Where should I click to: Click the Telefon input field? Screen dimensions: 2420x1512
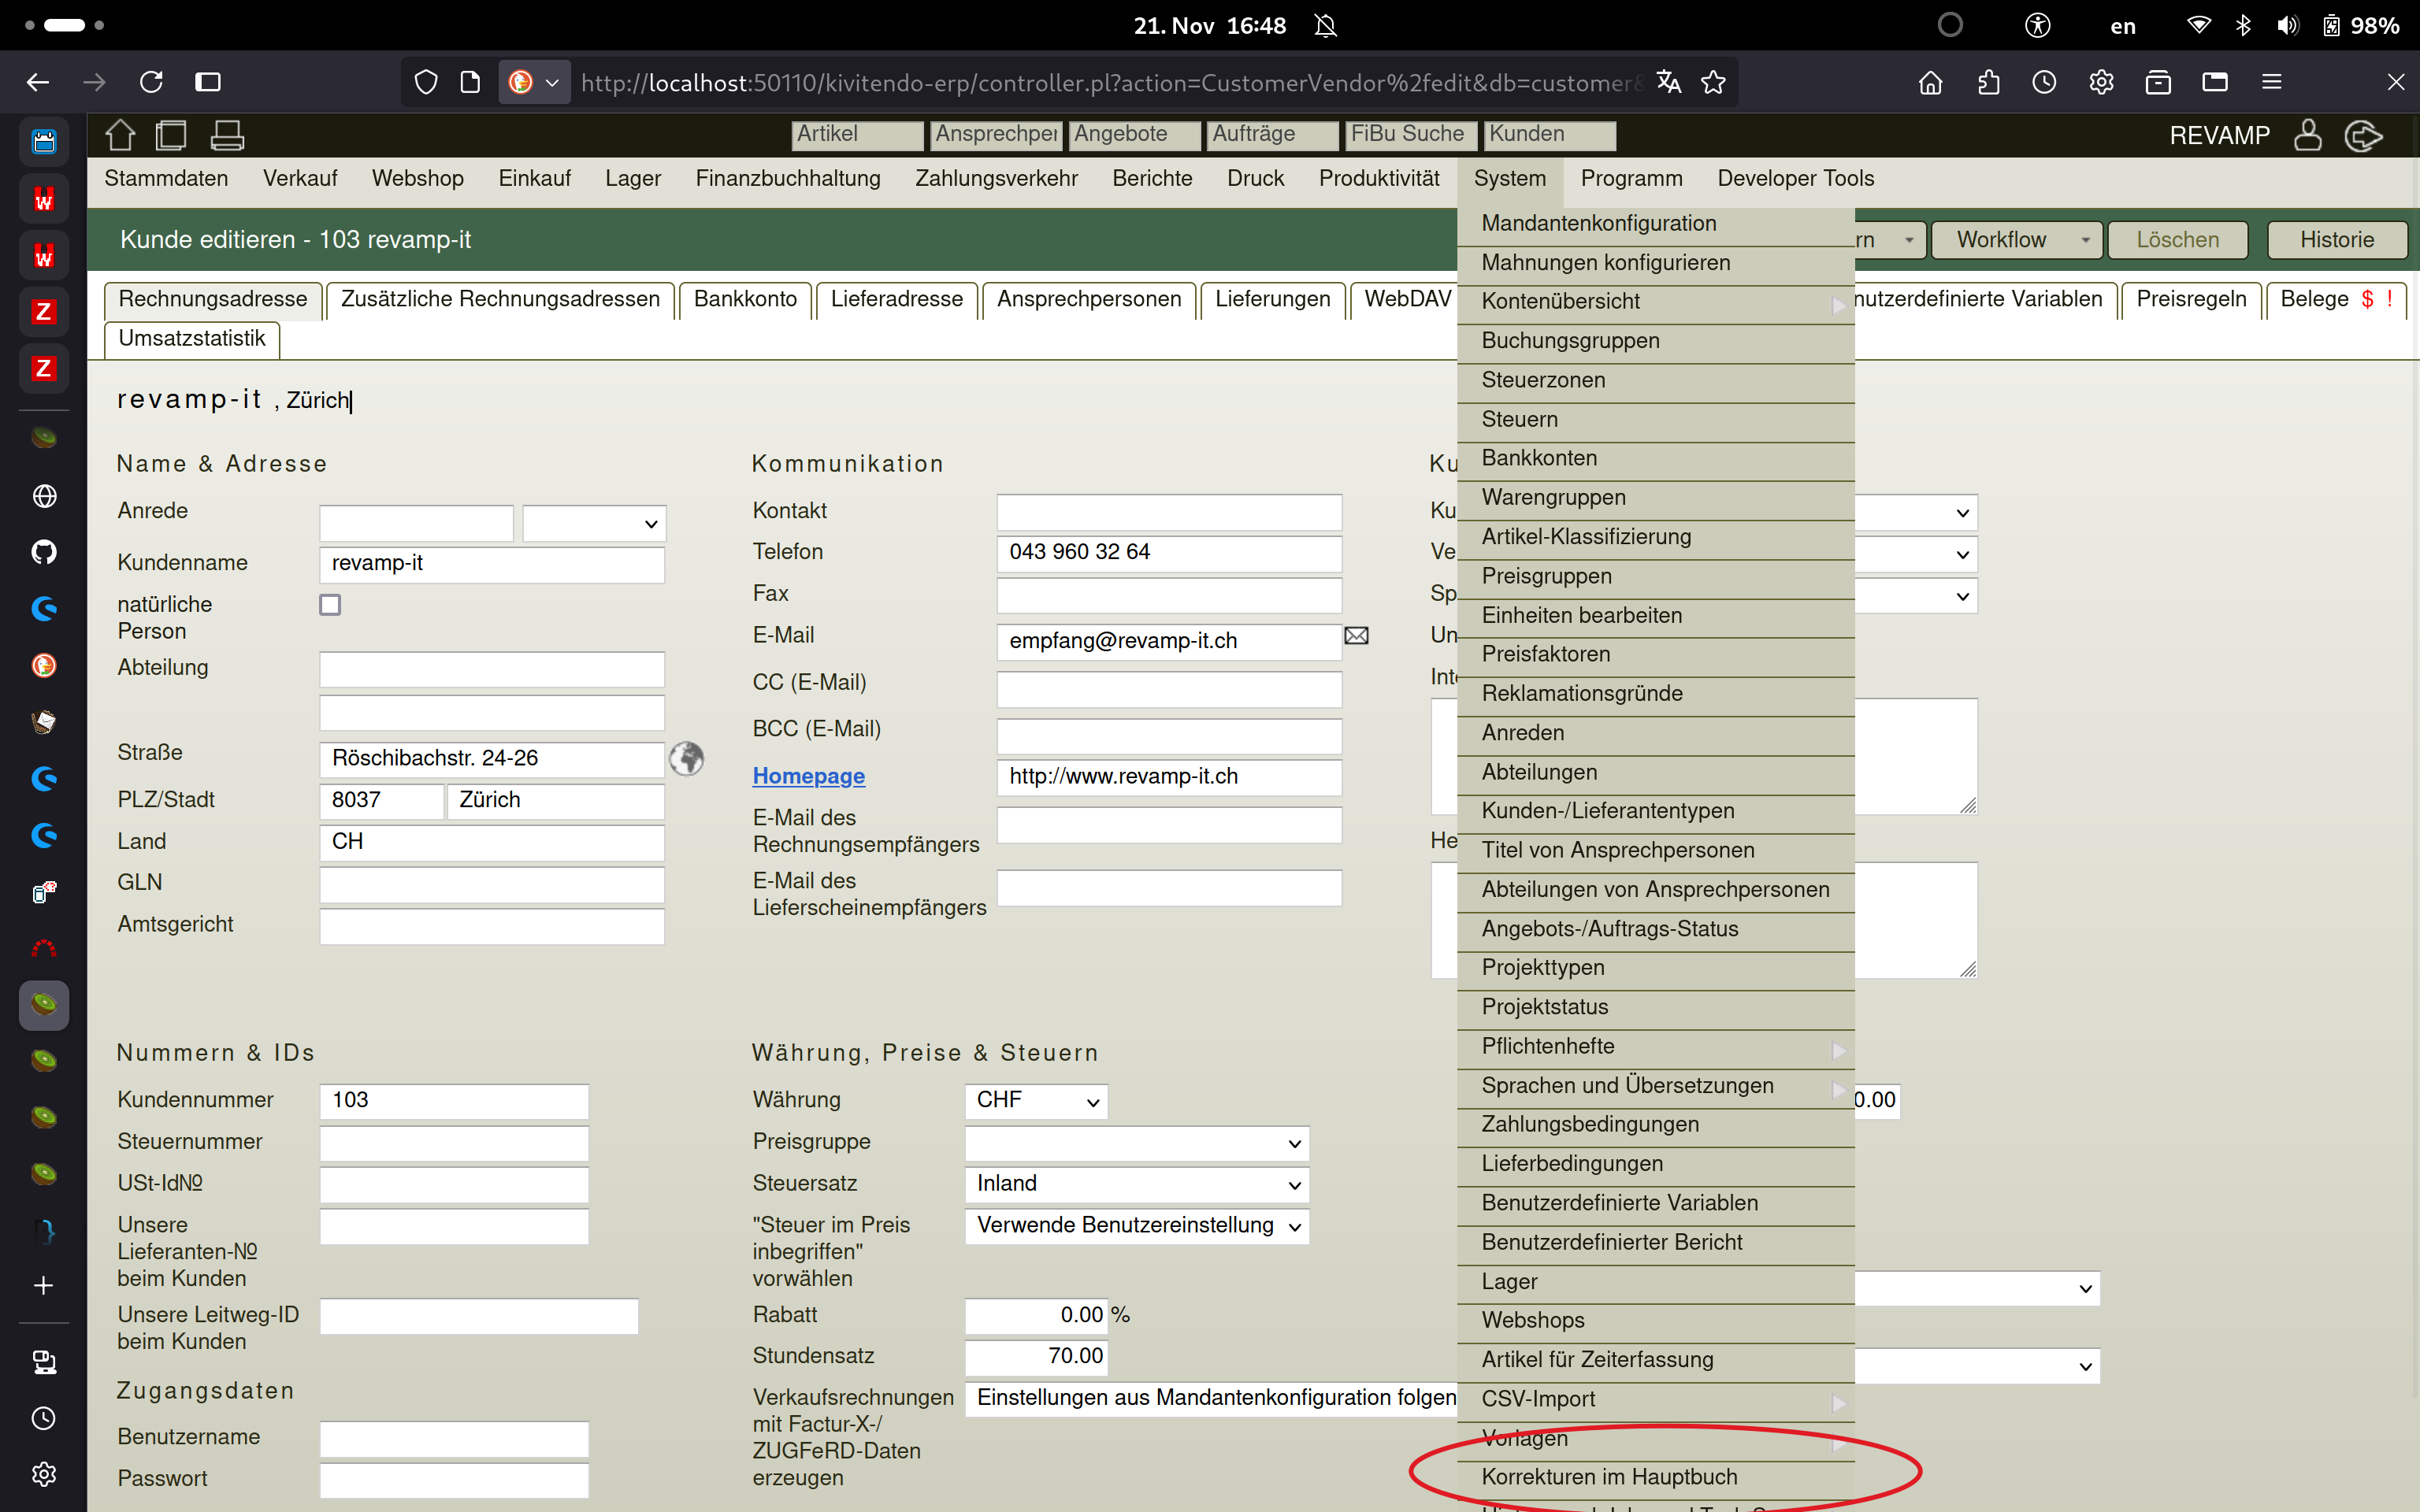point(1169,553)
